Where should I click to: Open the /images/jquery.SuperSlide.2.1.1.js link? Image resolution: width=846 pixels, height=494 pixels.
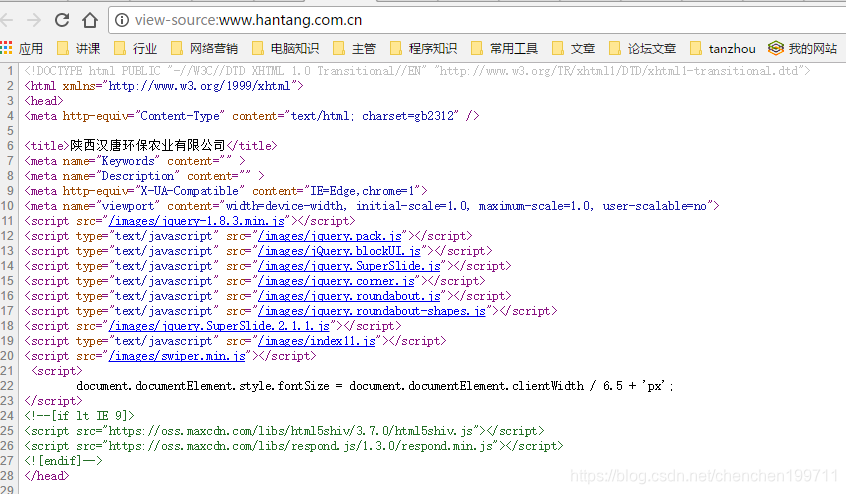click(219, 326)
